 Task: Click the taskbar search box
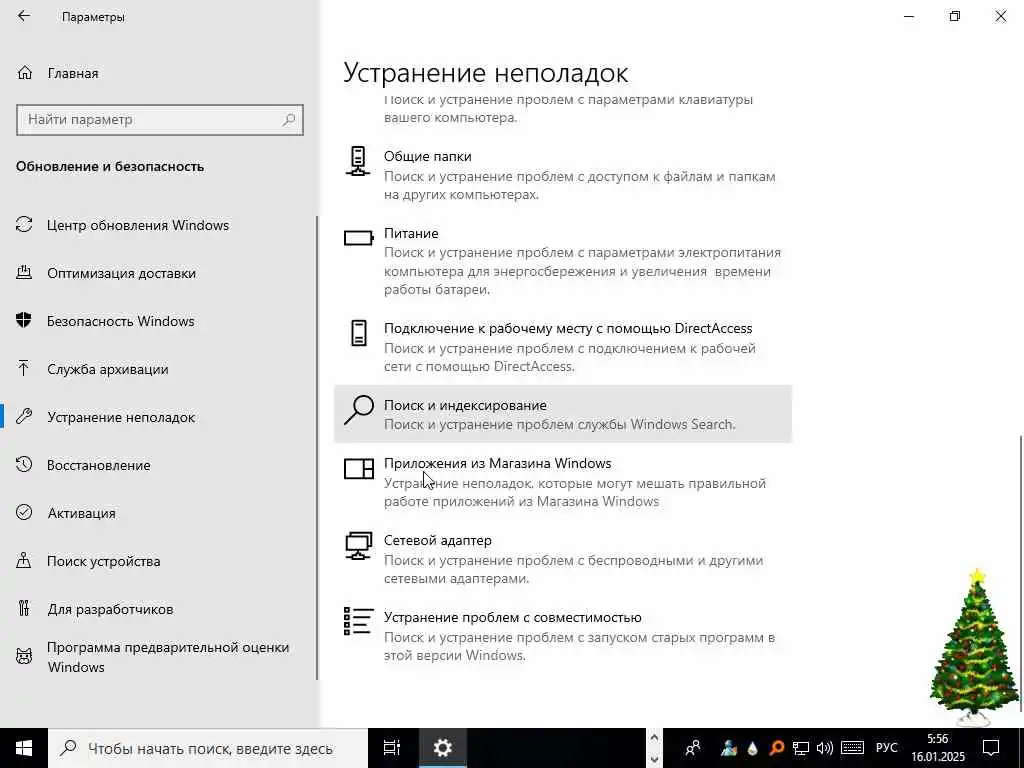point(208,748)
